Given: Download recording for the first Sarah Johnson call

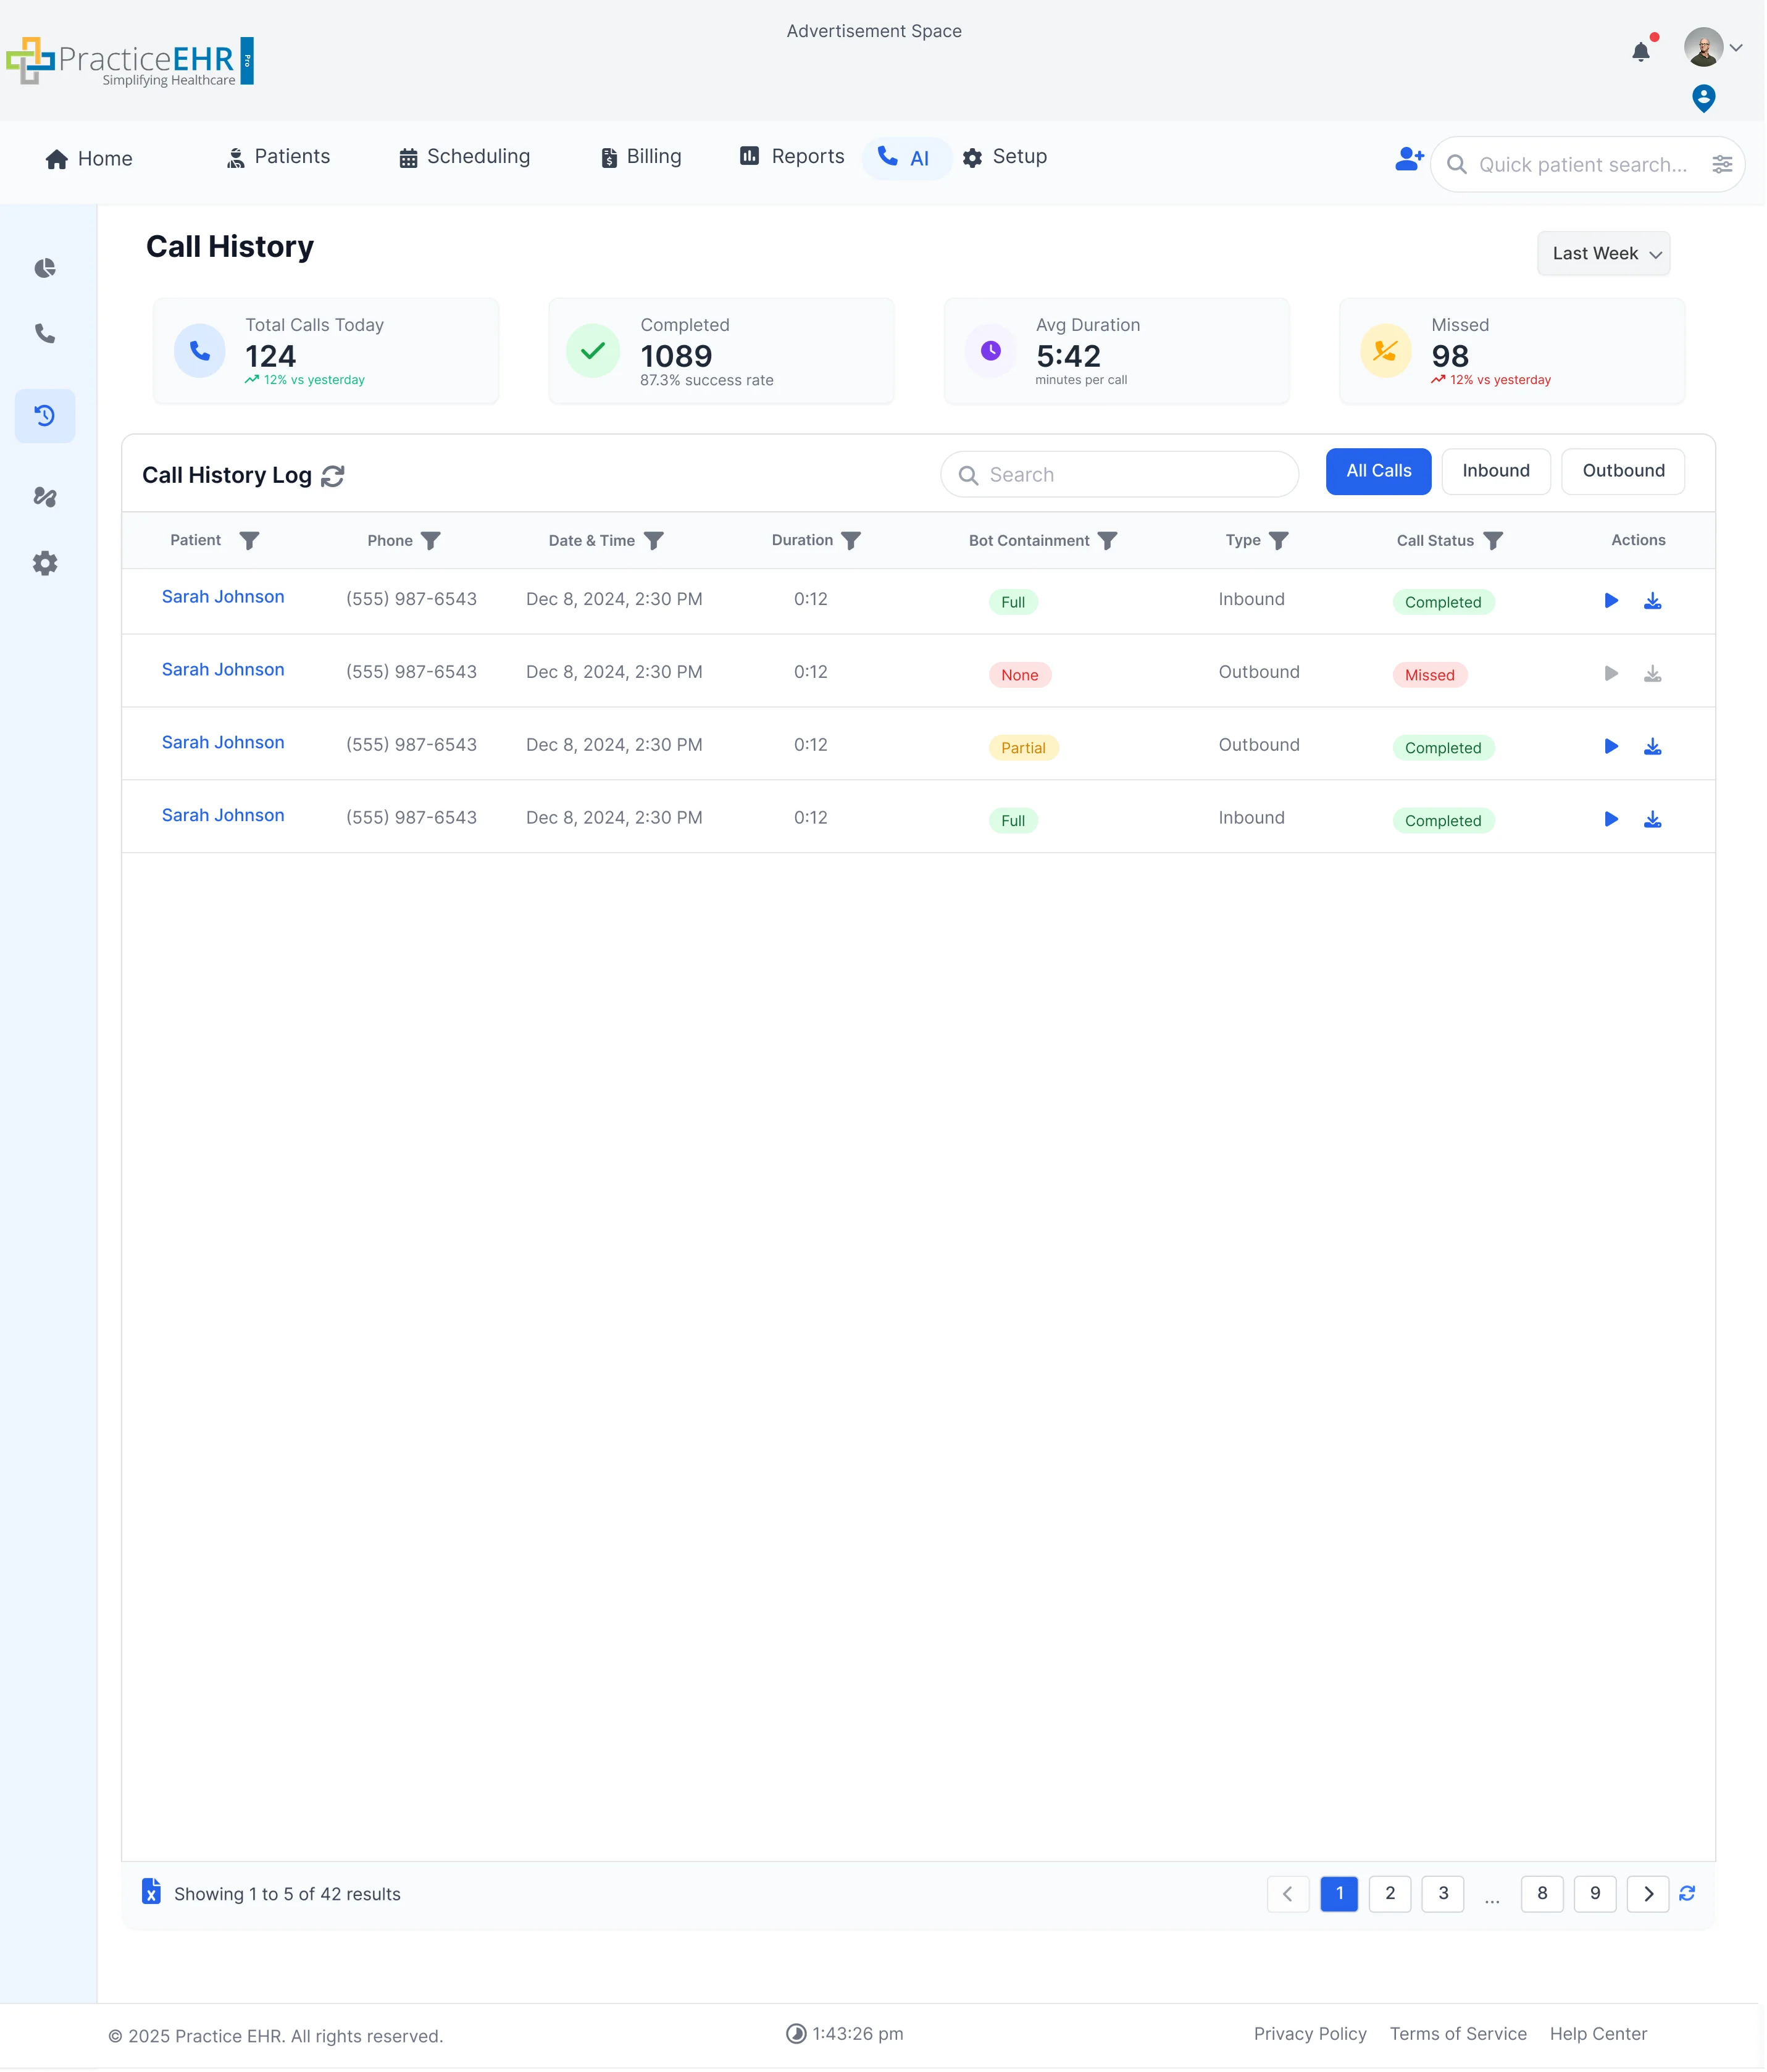Looking at the screenshot, I should [x=1652, y=601].
